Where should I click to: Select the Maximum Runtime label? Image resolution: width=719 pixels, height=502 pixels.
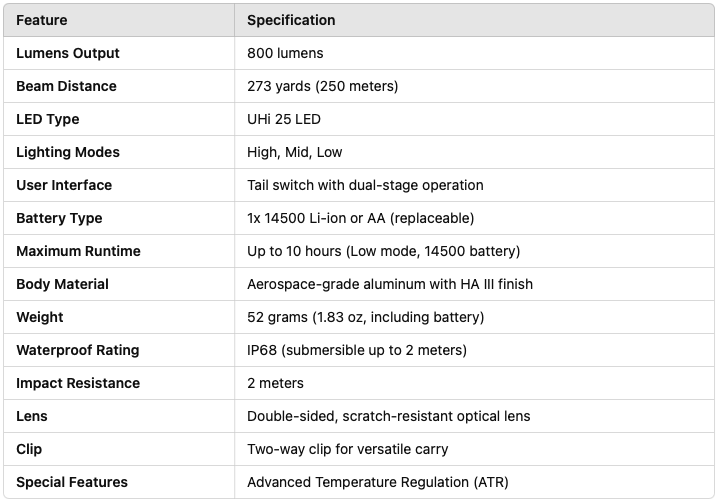78,251
